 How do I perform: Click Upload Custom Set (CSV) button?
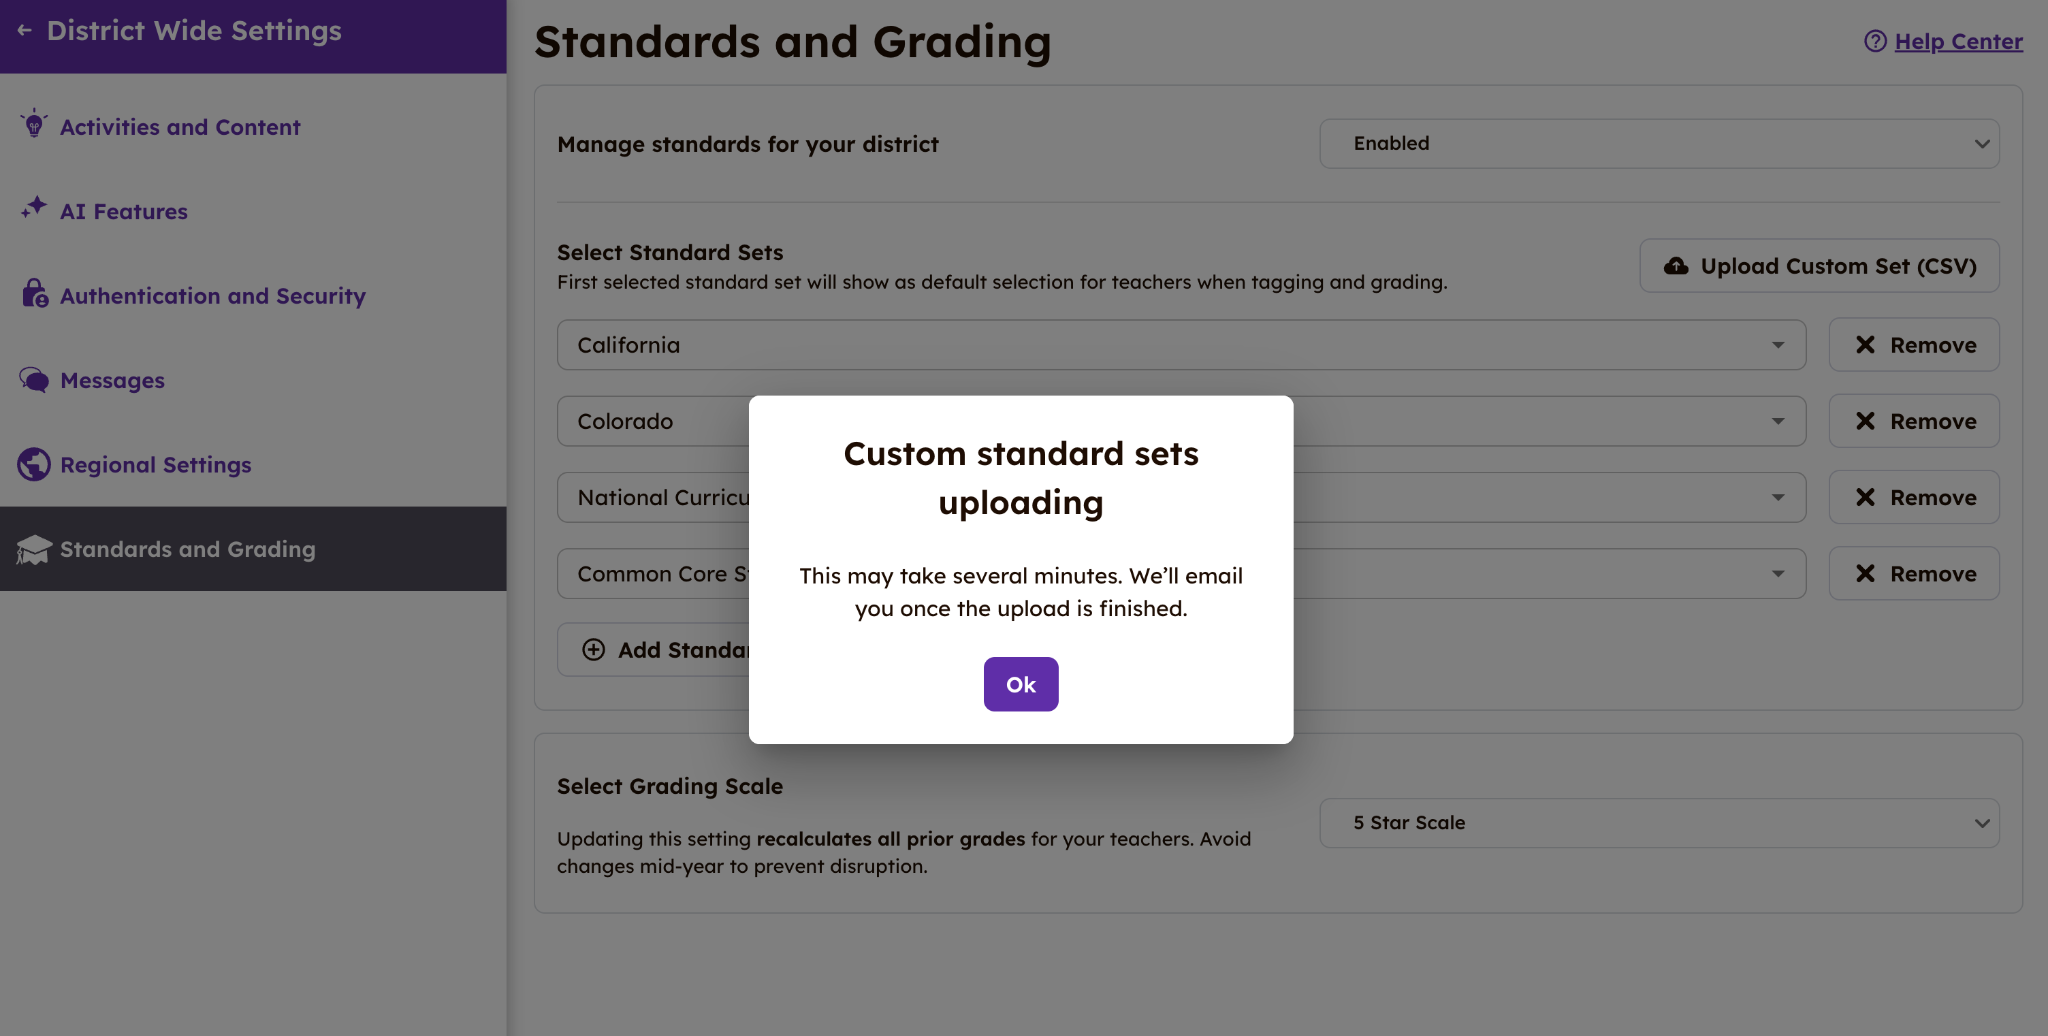click(x=1819, y=266)
